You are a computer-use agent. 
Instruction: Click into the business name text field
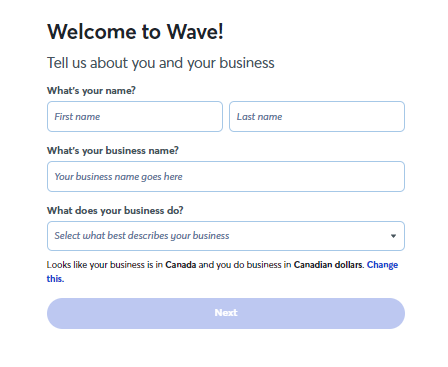(226, 177)
